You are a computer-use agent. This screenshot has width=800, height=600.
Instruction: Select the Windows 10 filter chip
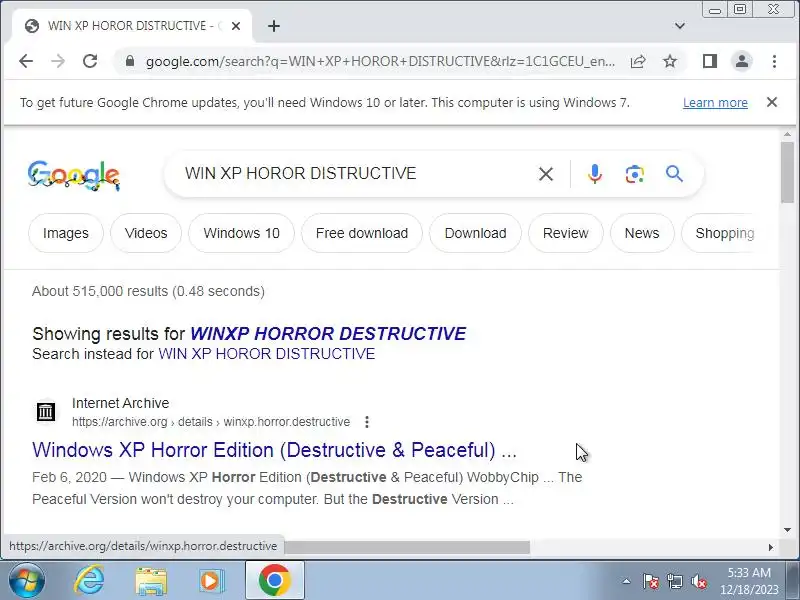pyautogui.click(x=241, y=233)
